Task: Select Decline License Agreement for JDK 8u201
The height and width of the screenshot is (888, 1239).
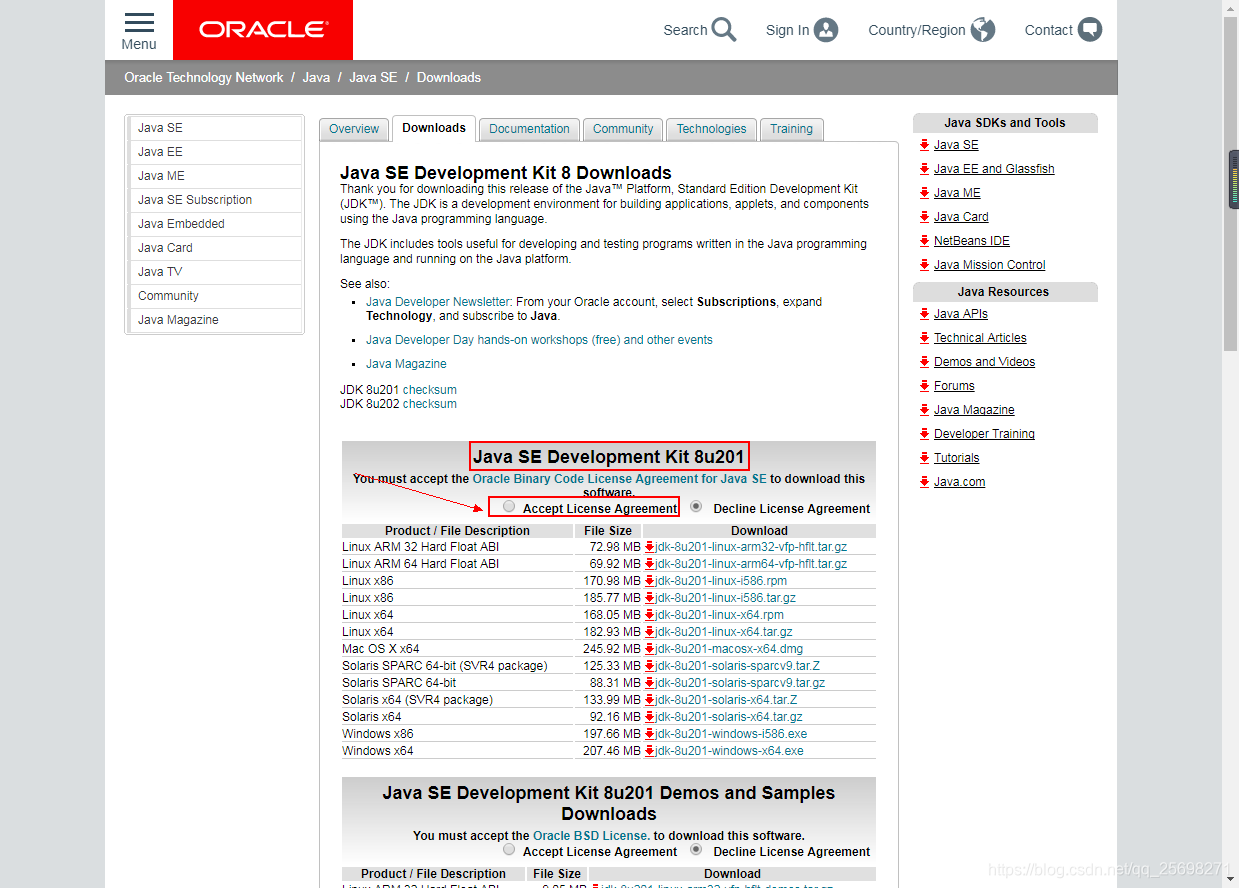Action: coord(697,507)
